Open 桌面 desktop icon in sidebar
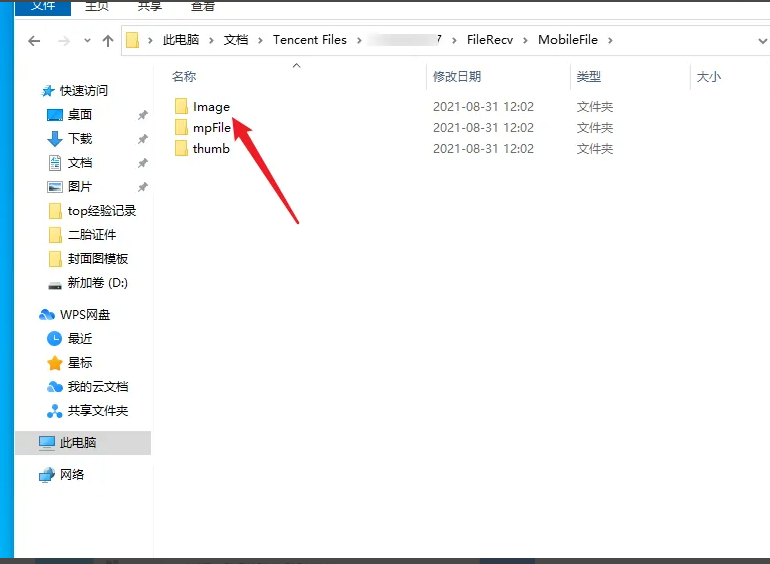 pos(55,115)
